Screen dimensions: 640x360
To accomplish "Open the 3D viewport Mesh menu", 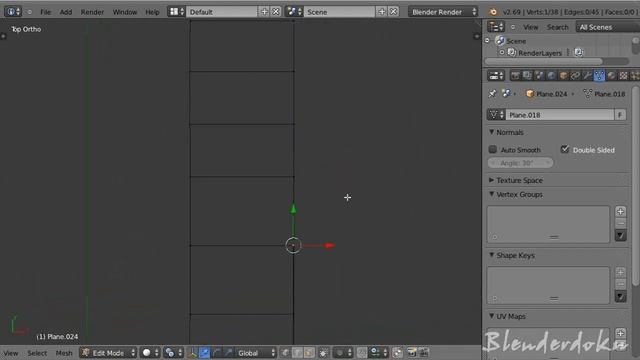I will pos(64,353).
